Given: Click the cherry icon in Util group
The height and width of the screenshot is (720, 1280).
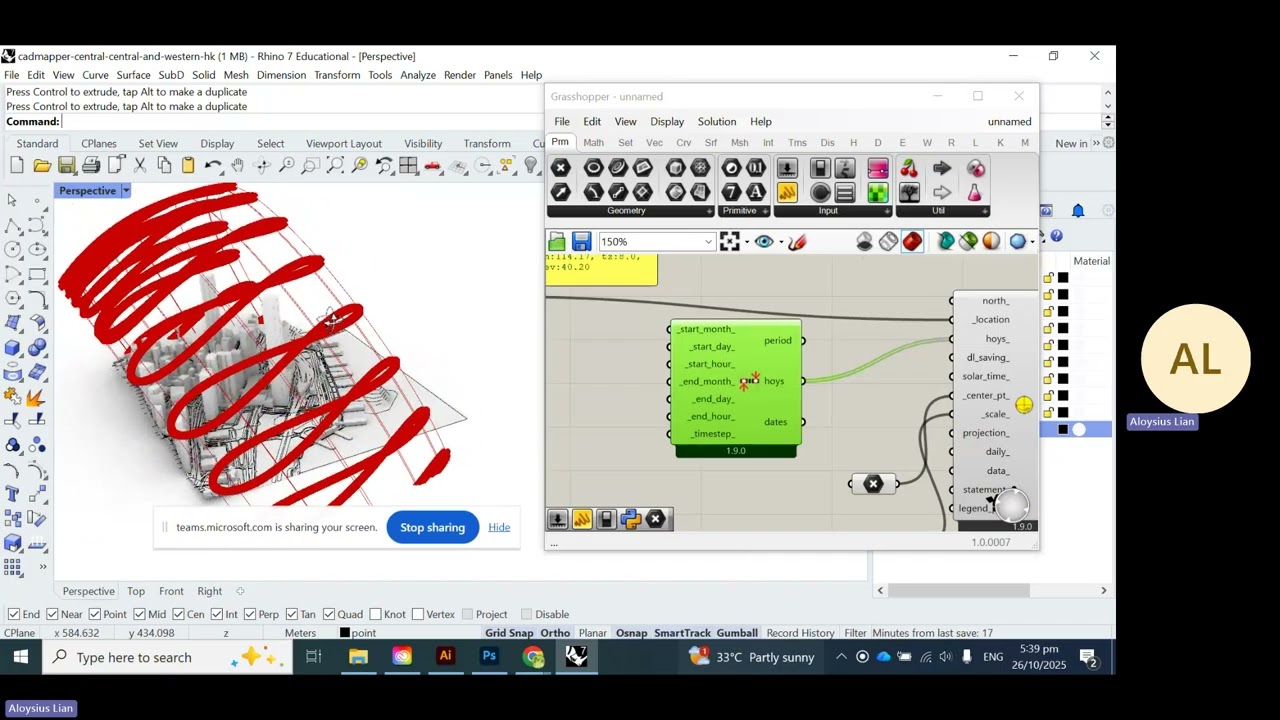Looking at the screenshot, I should [909, 168].
